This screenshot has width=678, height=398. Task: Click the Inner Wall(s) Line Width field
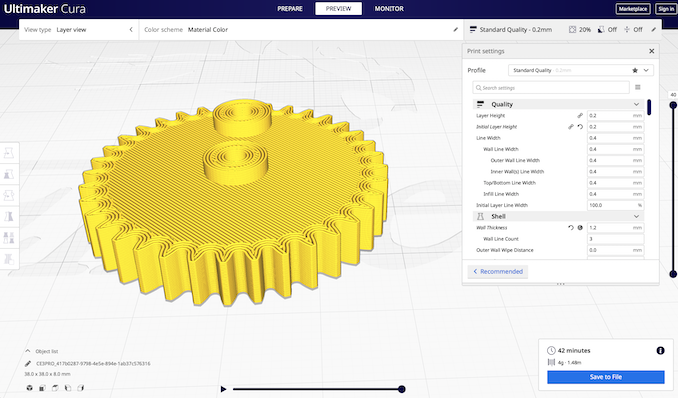tap(615, 172)
